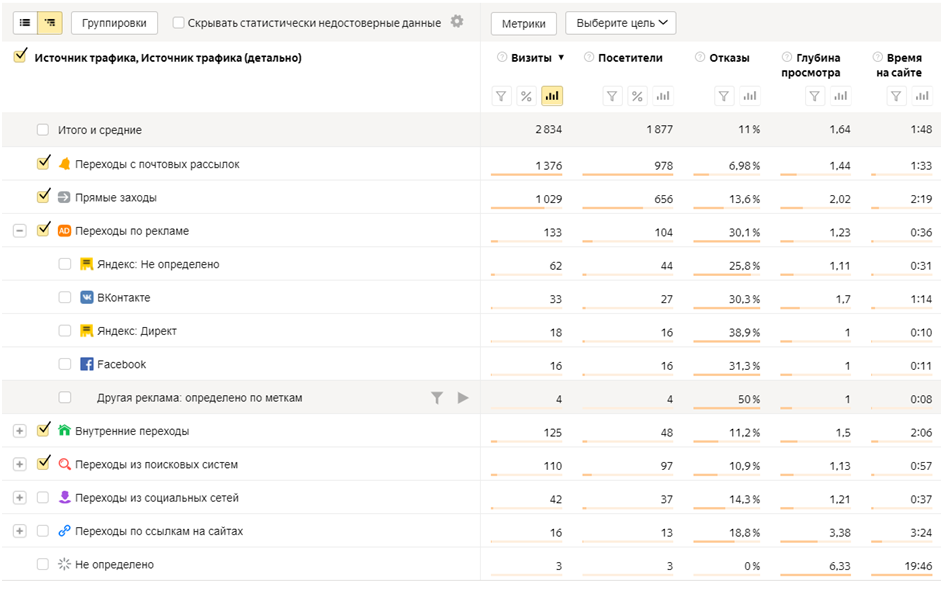Click the play arrow in Другая реклама row

[x=462, y=398]
